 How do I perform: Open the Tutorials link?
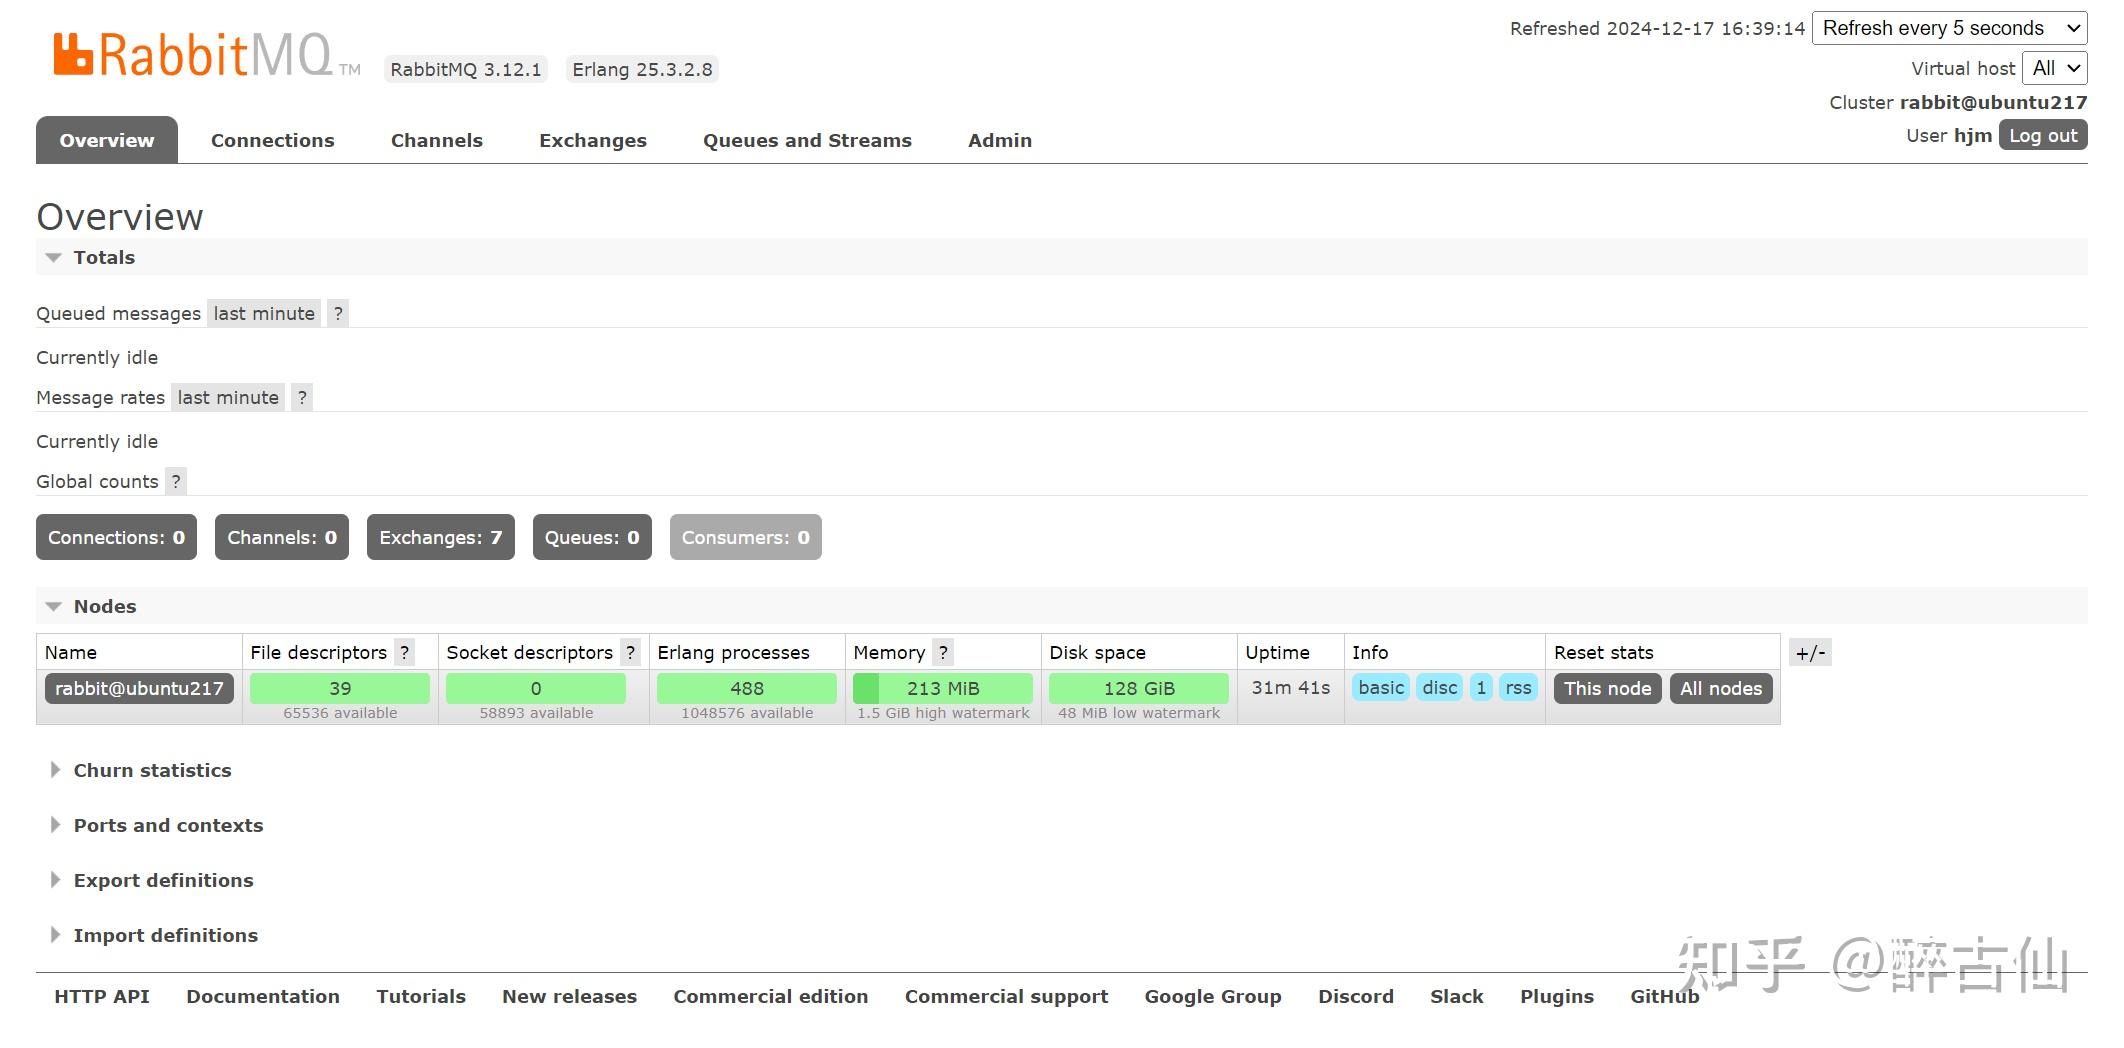click(x=421, y=997)
